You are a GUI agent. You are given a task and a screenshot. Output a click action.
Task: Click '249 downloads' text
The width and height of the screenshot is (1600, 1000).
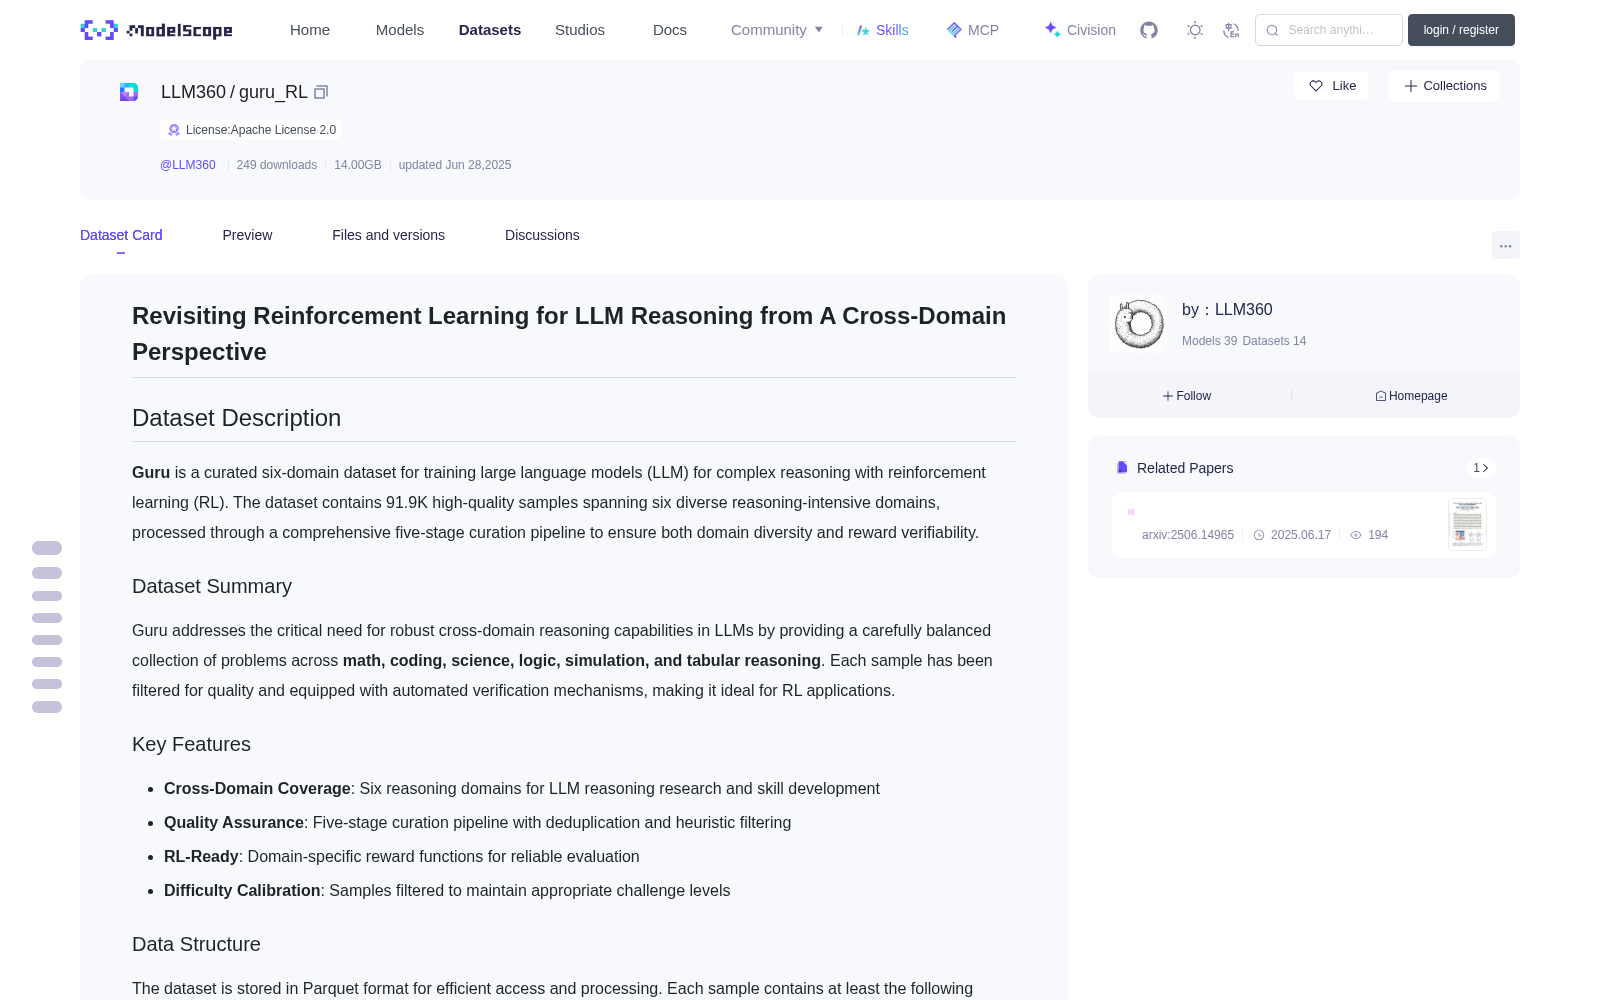tap(277, 165)
